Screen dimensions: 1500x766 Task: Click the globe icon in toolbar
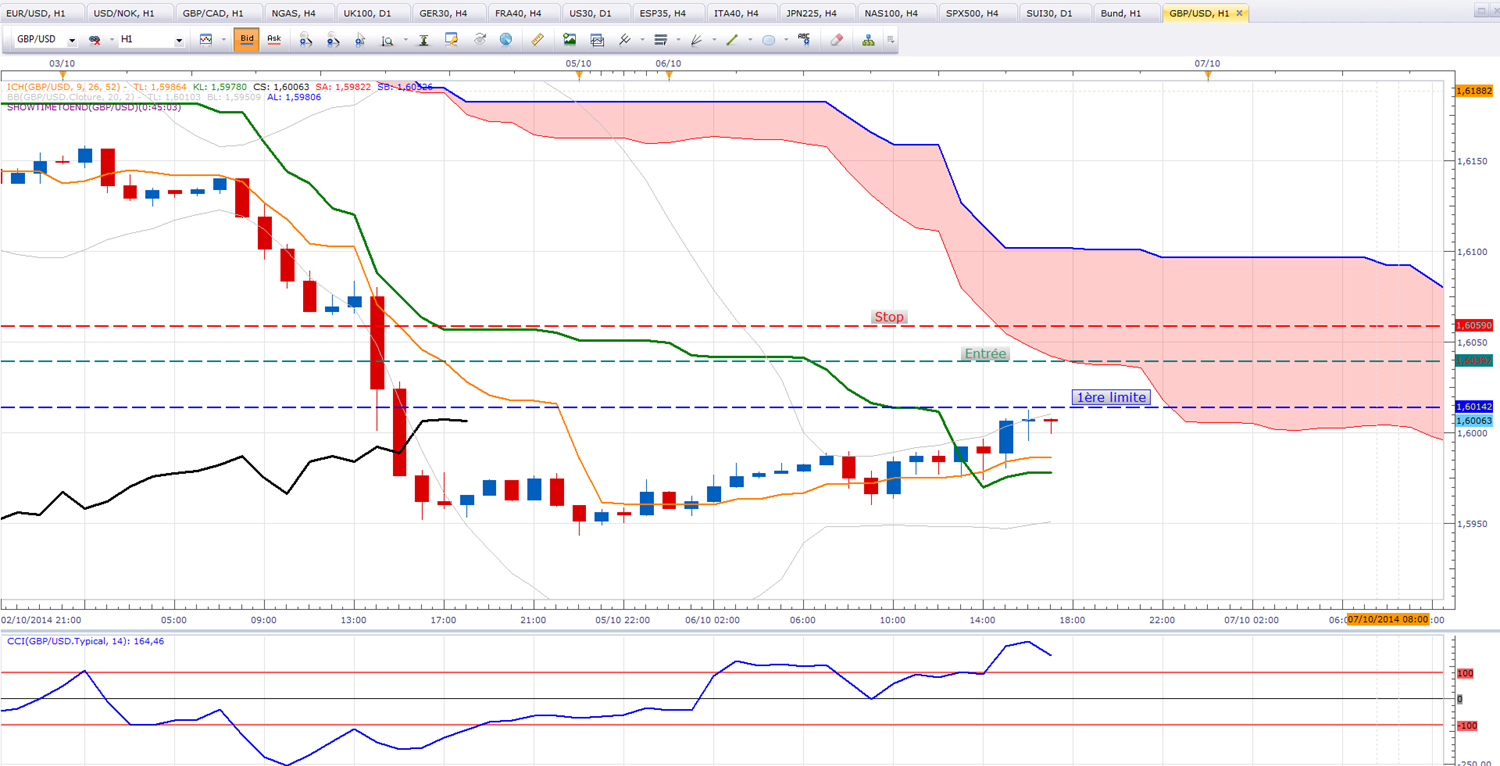pyautogui.click(x=506, y=40)
